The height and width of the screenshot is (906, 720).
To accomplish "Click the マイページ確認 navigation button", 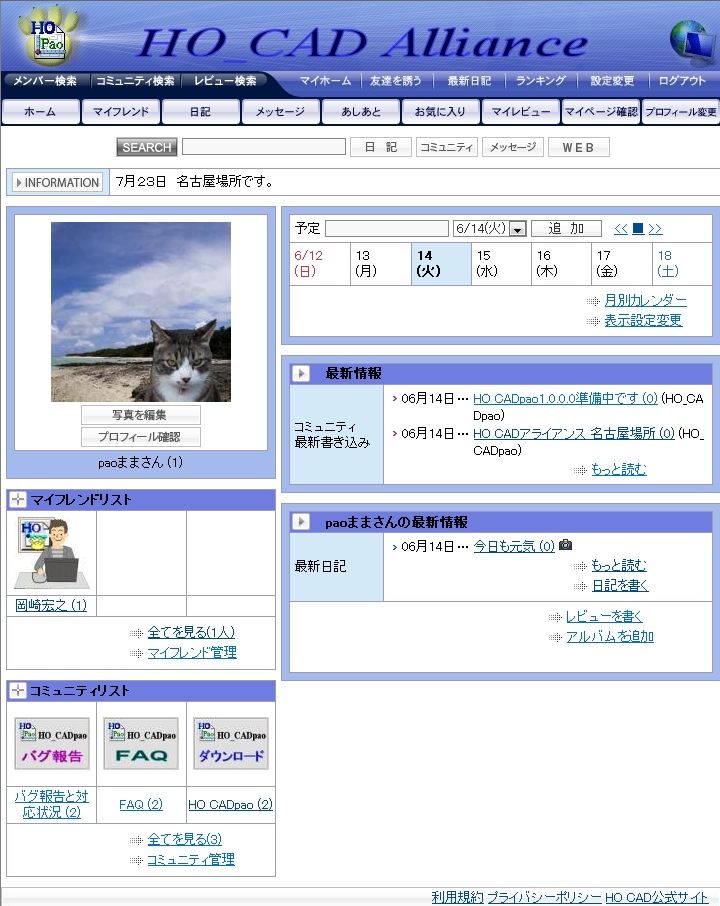I will 600,112.
